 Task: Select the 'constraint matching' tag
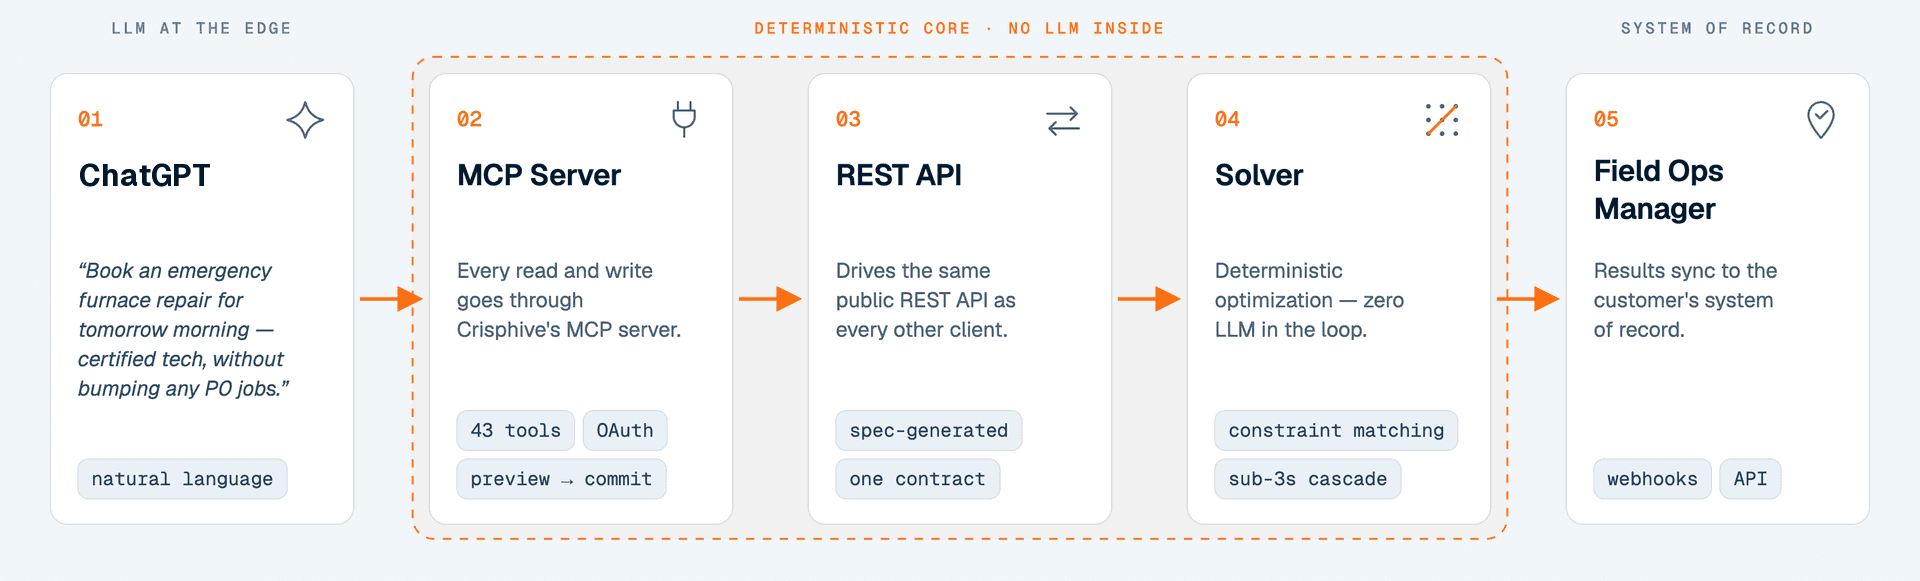point(1336,430)
